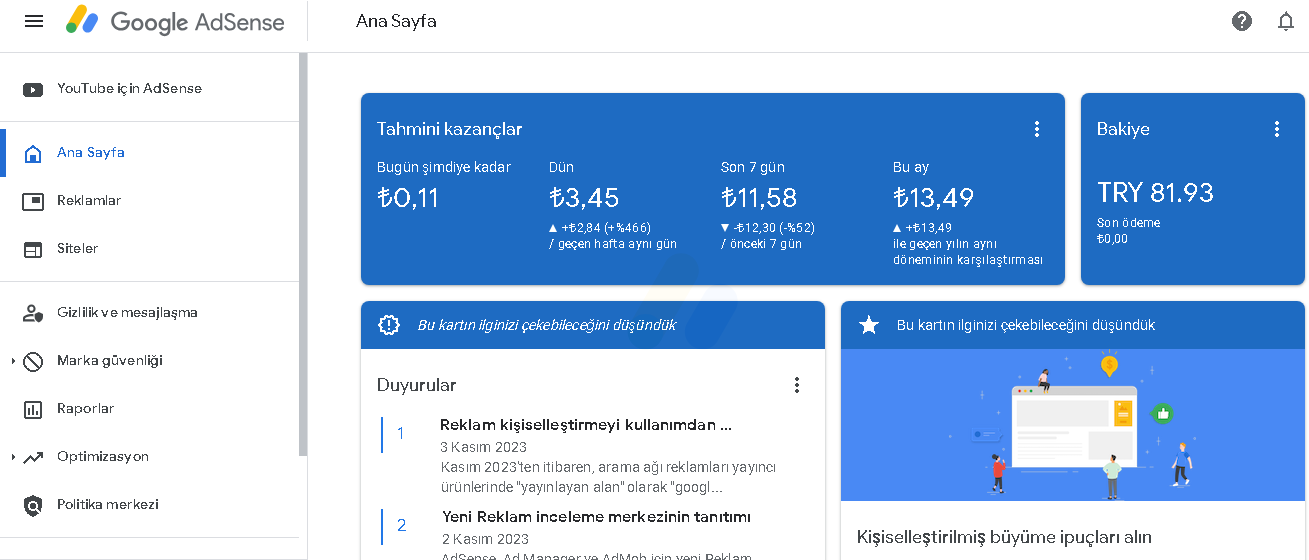
Task: Click the star icon on growth tips card
Action: [869, 325]
